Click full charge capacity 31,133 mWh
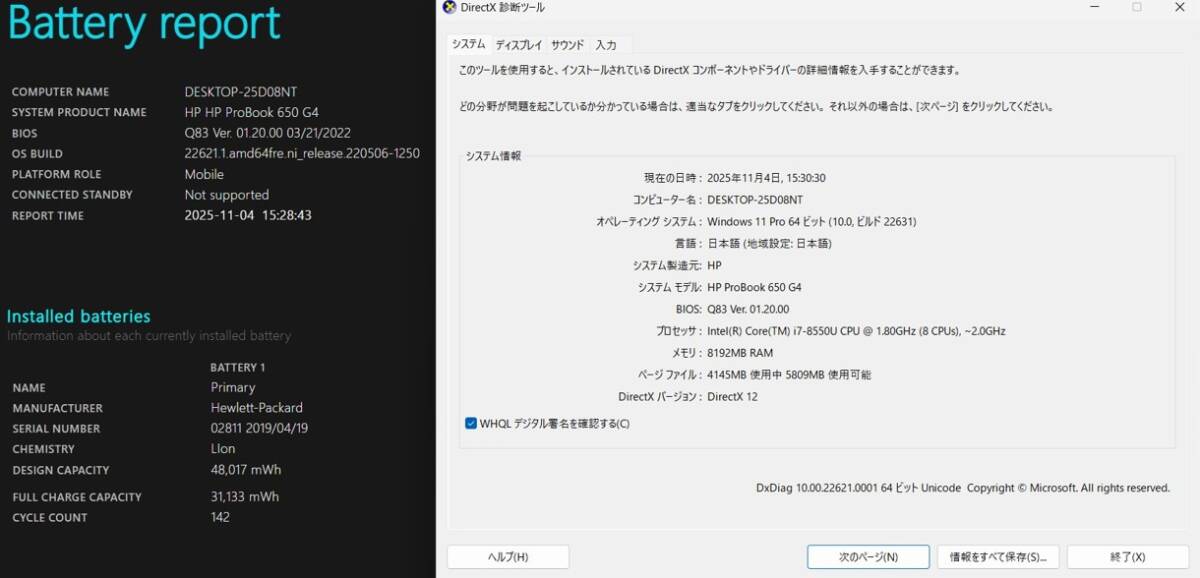 245,496
